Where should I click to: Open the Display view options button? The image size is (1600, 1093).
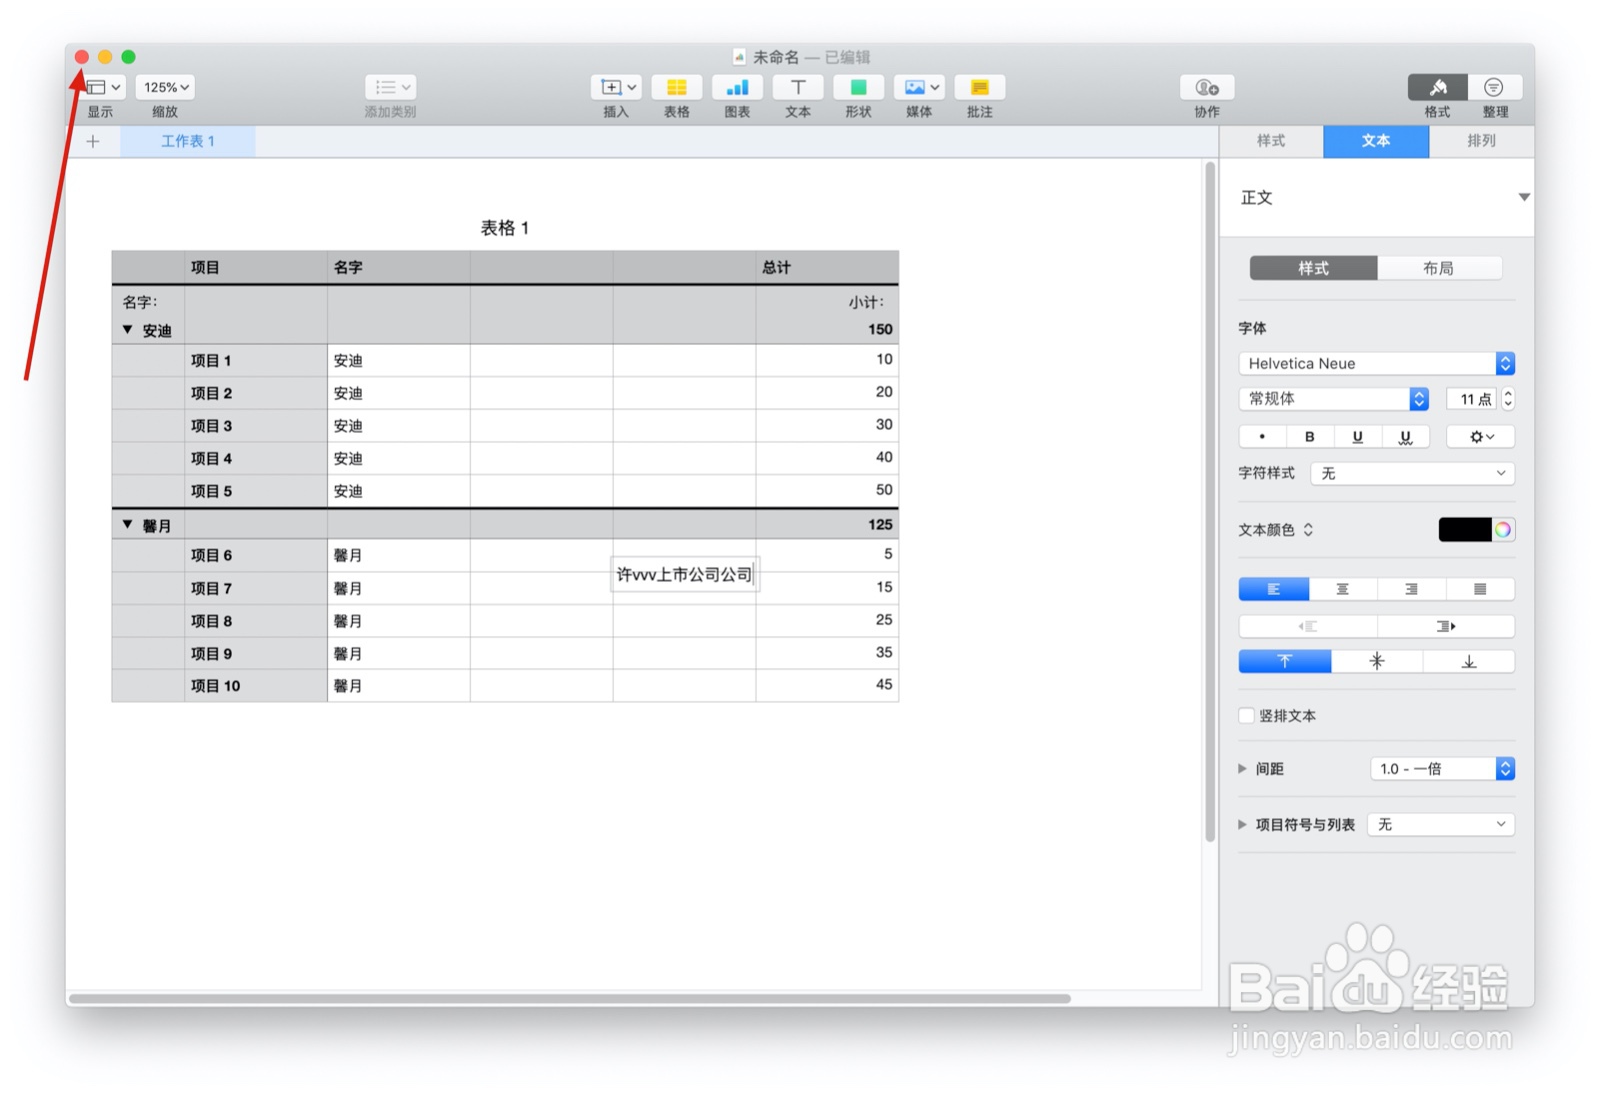pos(103,87)
